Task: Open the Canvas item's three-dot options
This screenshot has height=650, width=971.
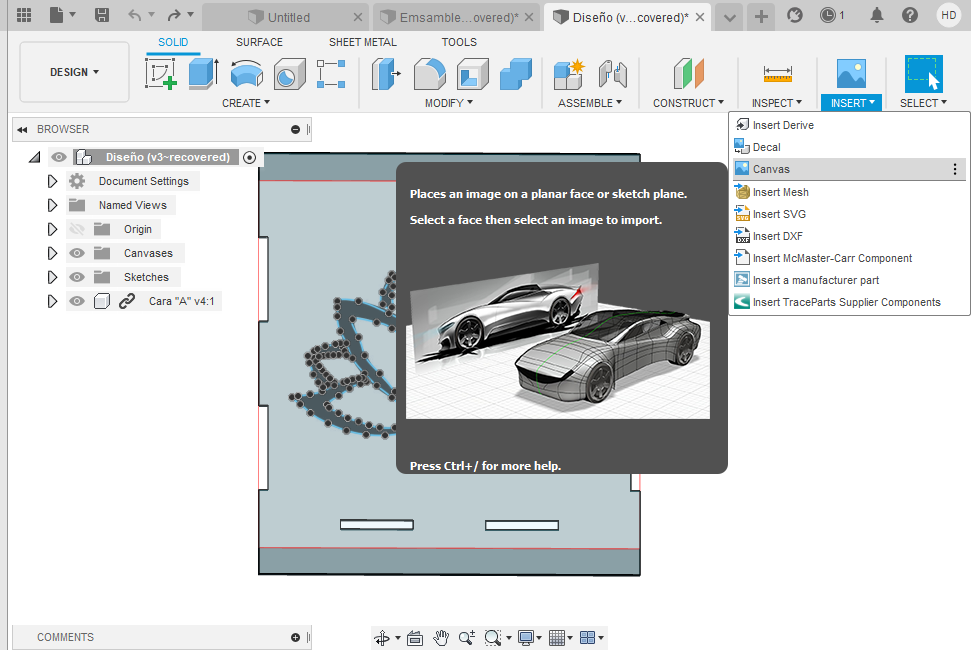Action: (x=955, y=169)
